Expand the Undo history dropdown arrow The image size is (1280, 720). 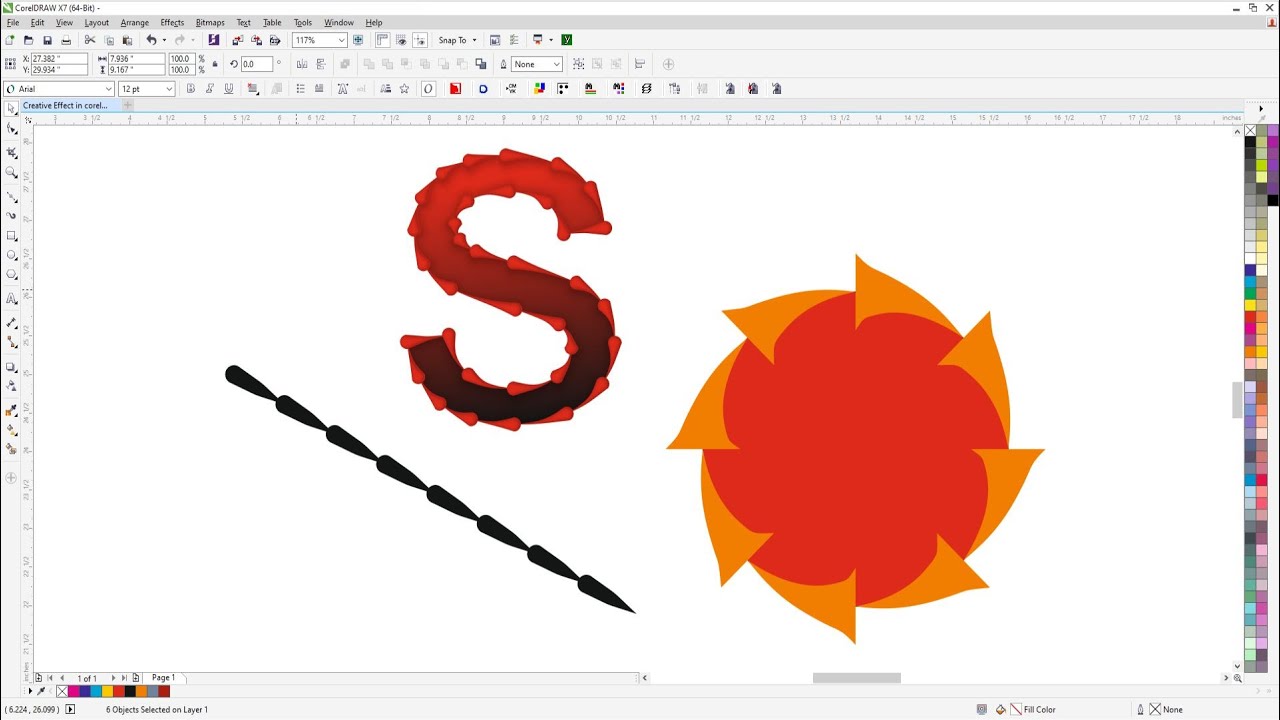tap(164, 40)
